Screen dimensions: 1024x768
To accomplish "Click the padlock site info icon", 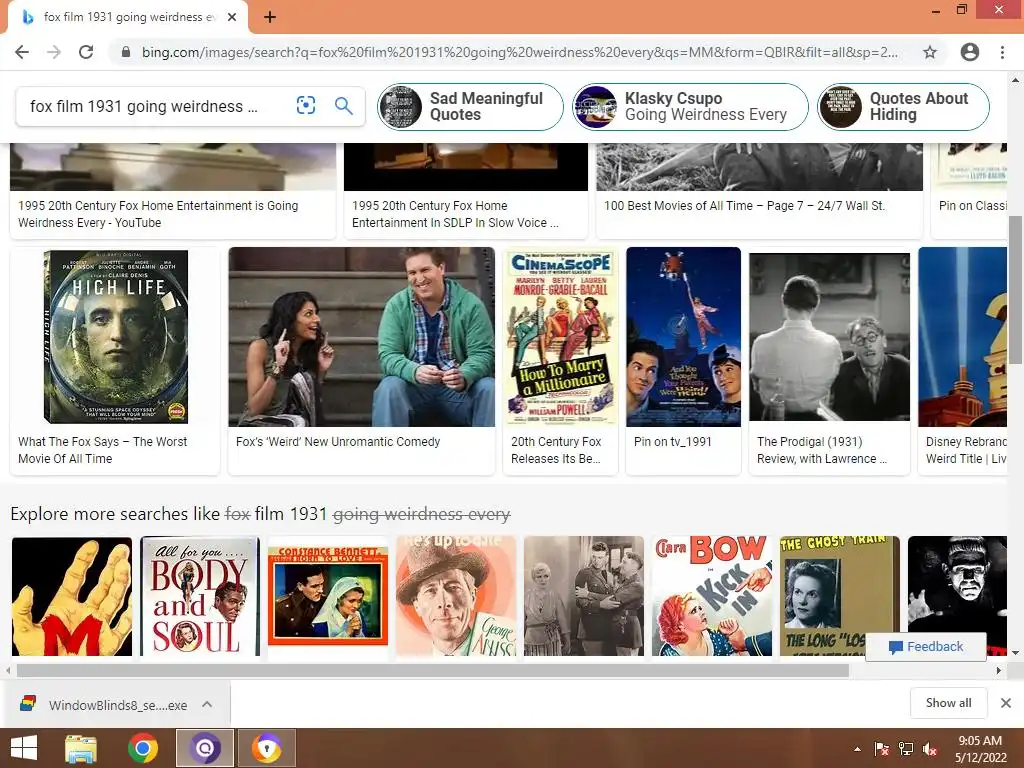I will (x=126, y=52).
